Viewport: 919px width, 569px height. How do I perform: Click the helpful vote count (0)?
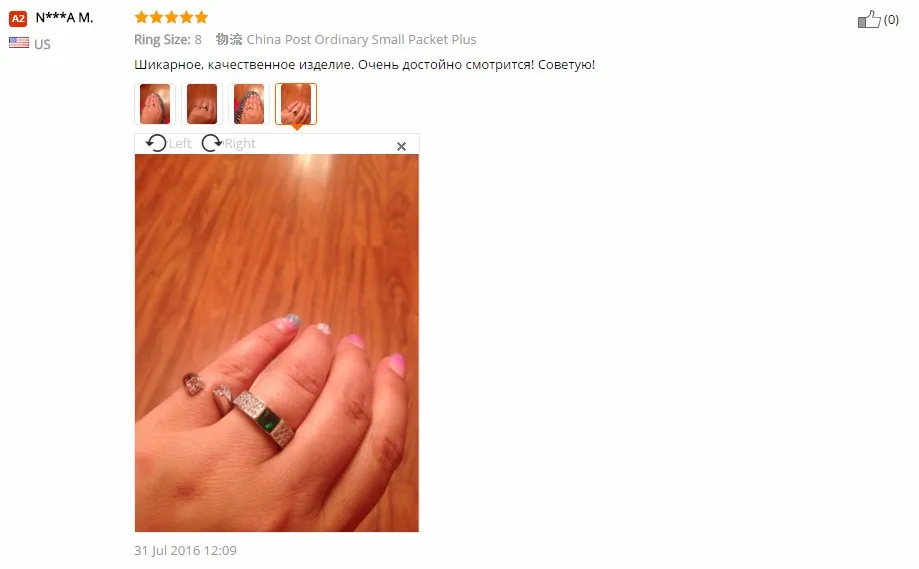click(x=891, y=20)
